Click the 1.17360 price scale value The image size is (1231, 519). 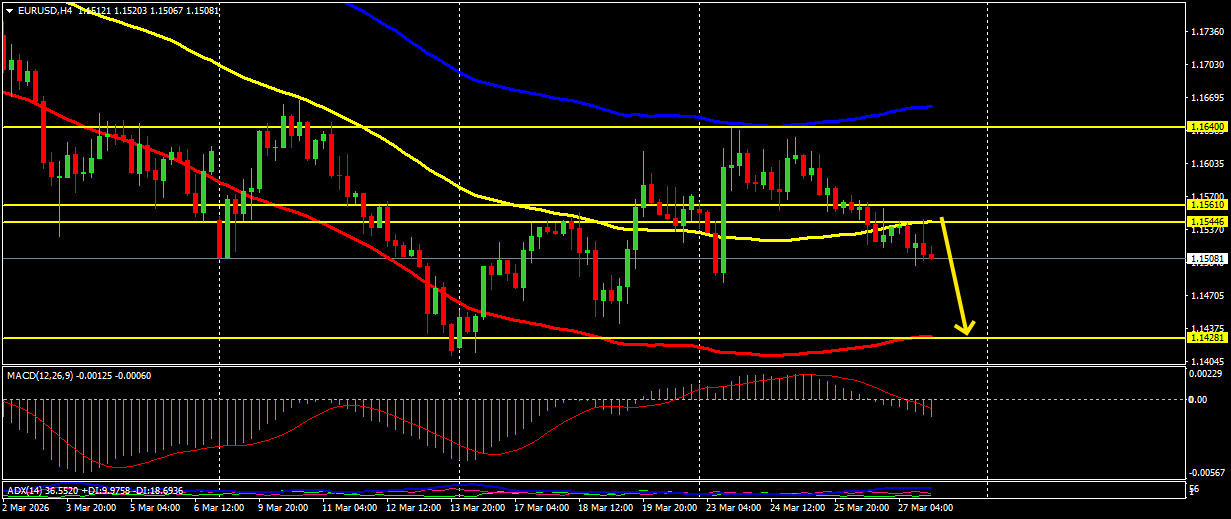1207,32
